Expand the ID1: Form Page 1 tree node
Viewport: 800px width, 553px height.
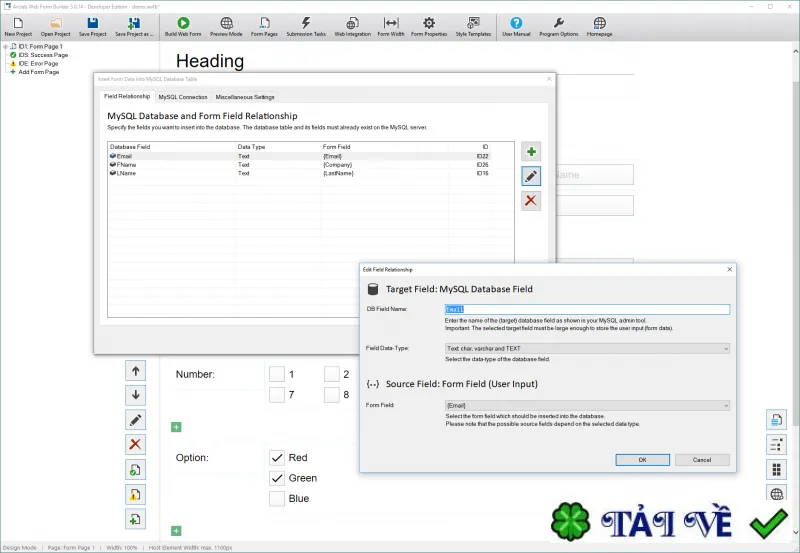point(6,46)
